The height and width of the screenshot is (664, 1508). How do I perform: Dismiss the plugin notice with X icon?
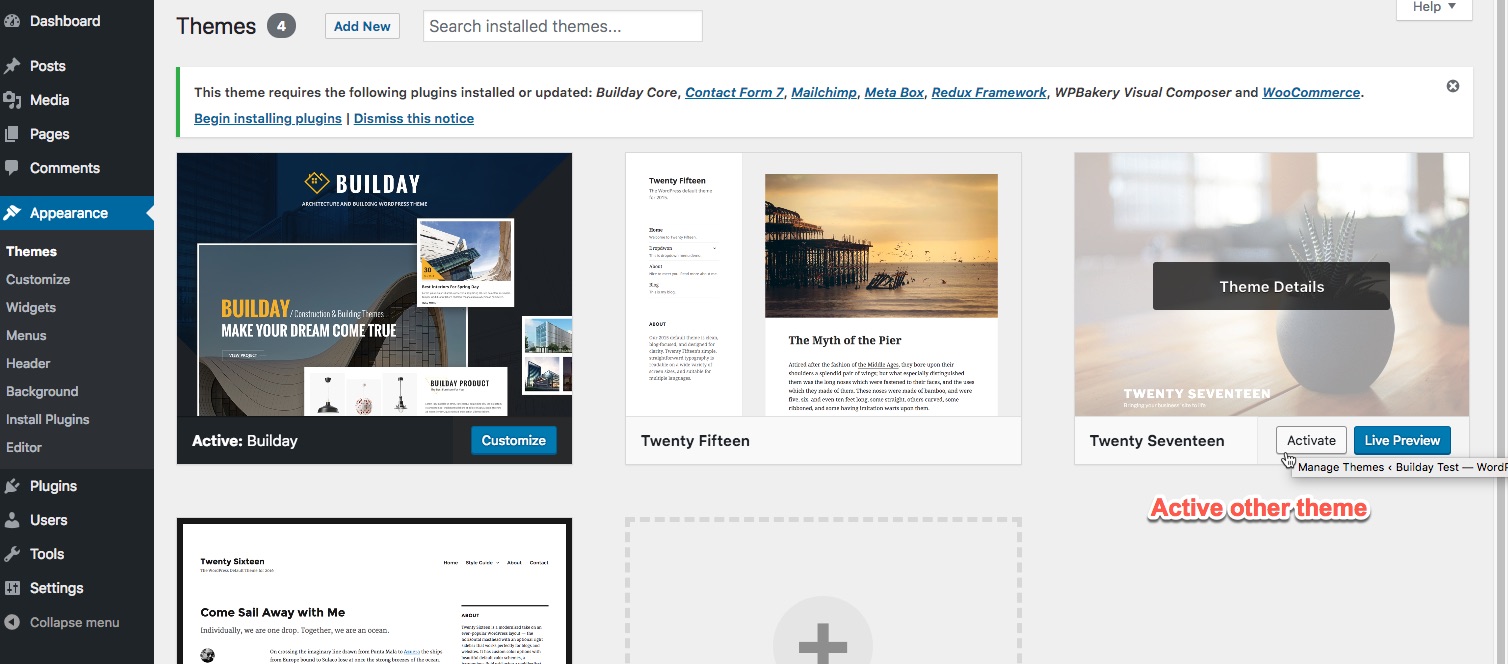1453,86
